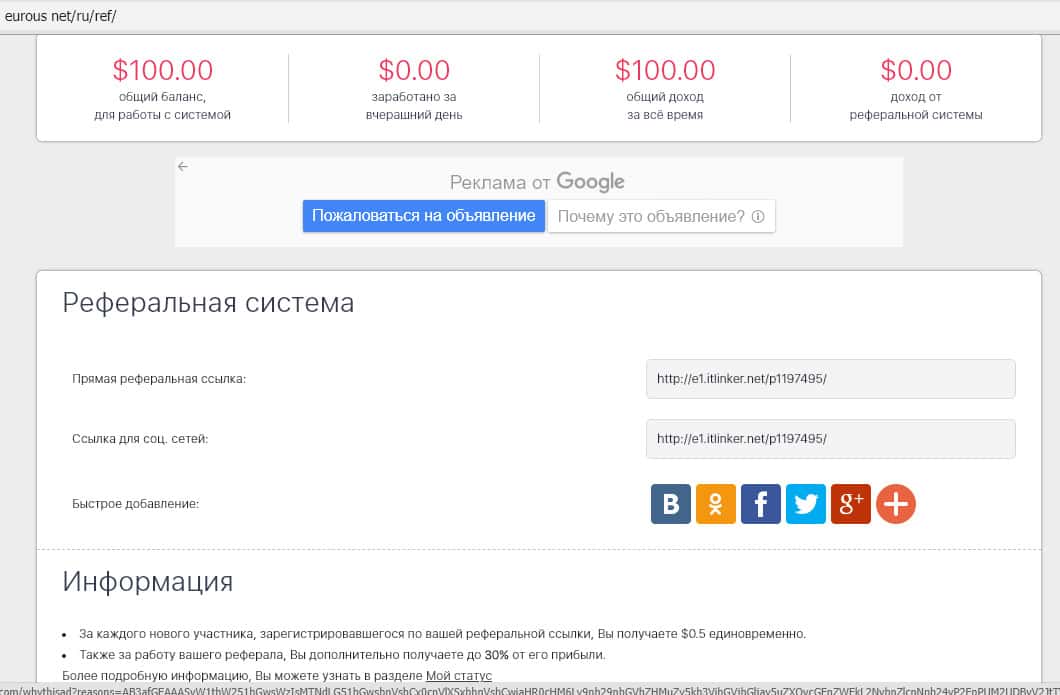Click the Facebook share icon
The width and height of the screenshot is (1060, 695).
(x=761, y=504)
